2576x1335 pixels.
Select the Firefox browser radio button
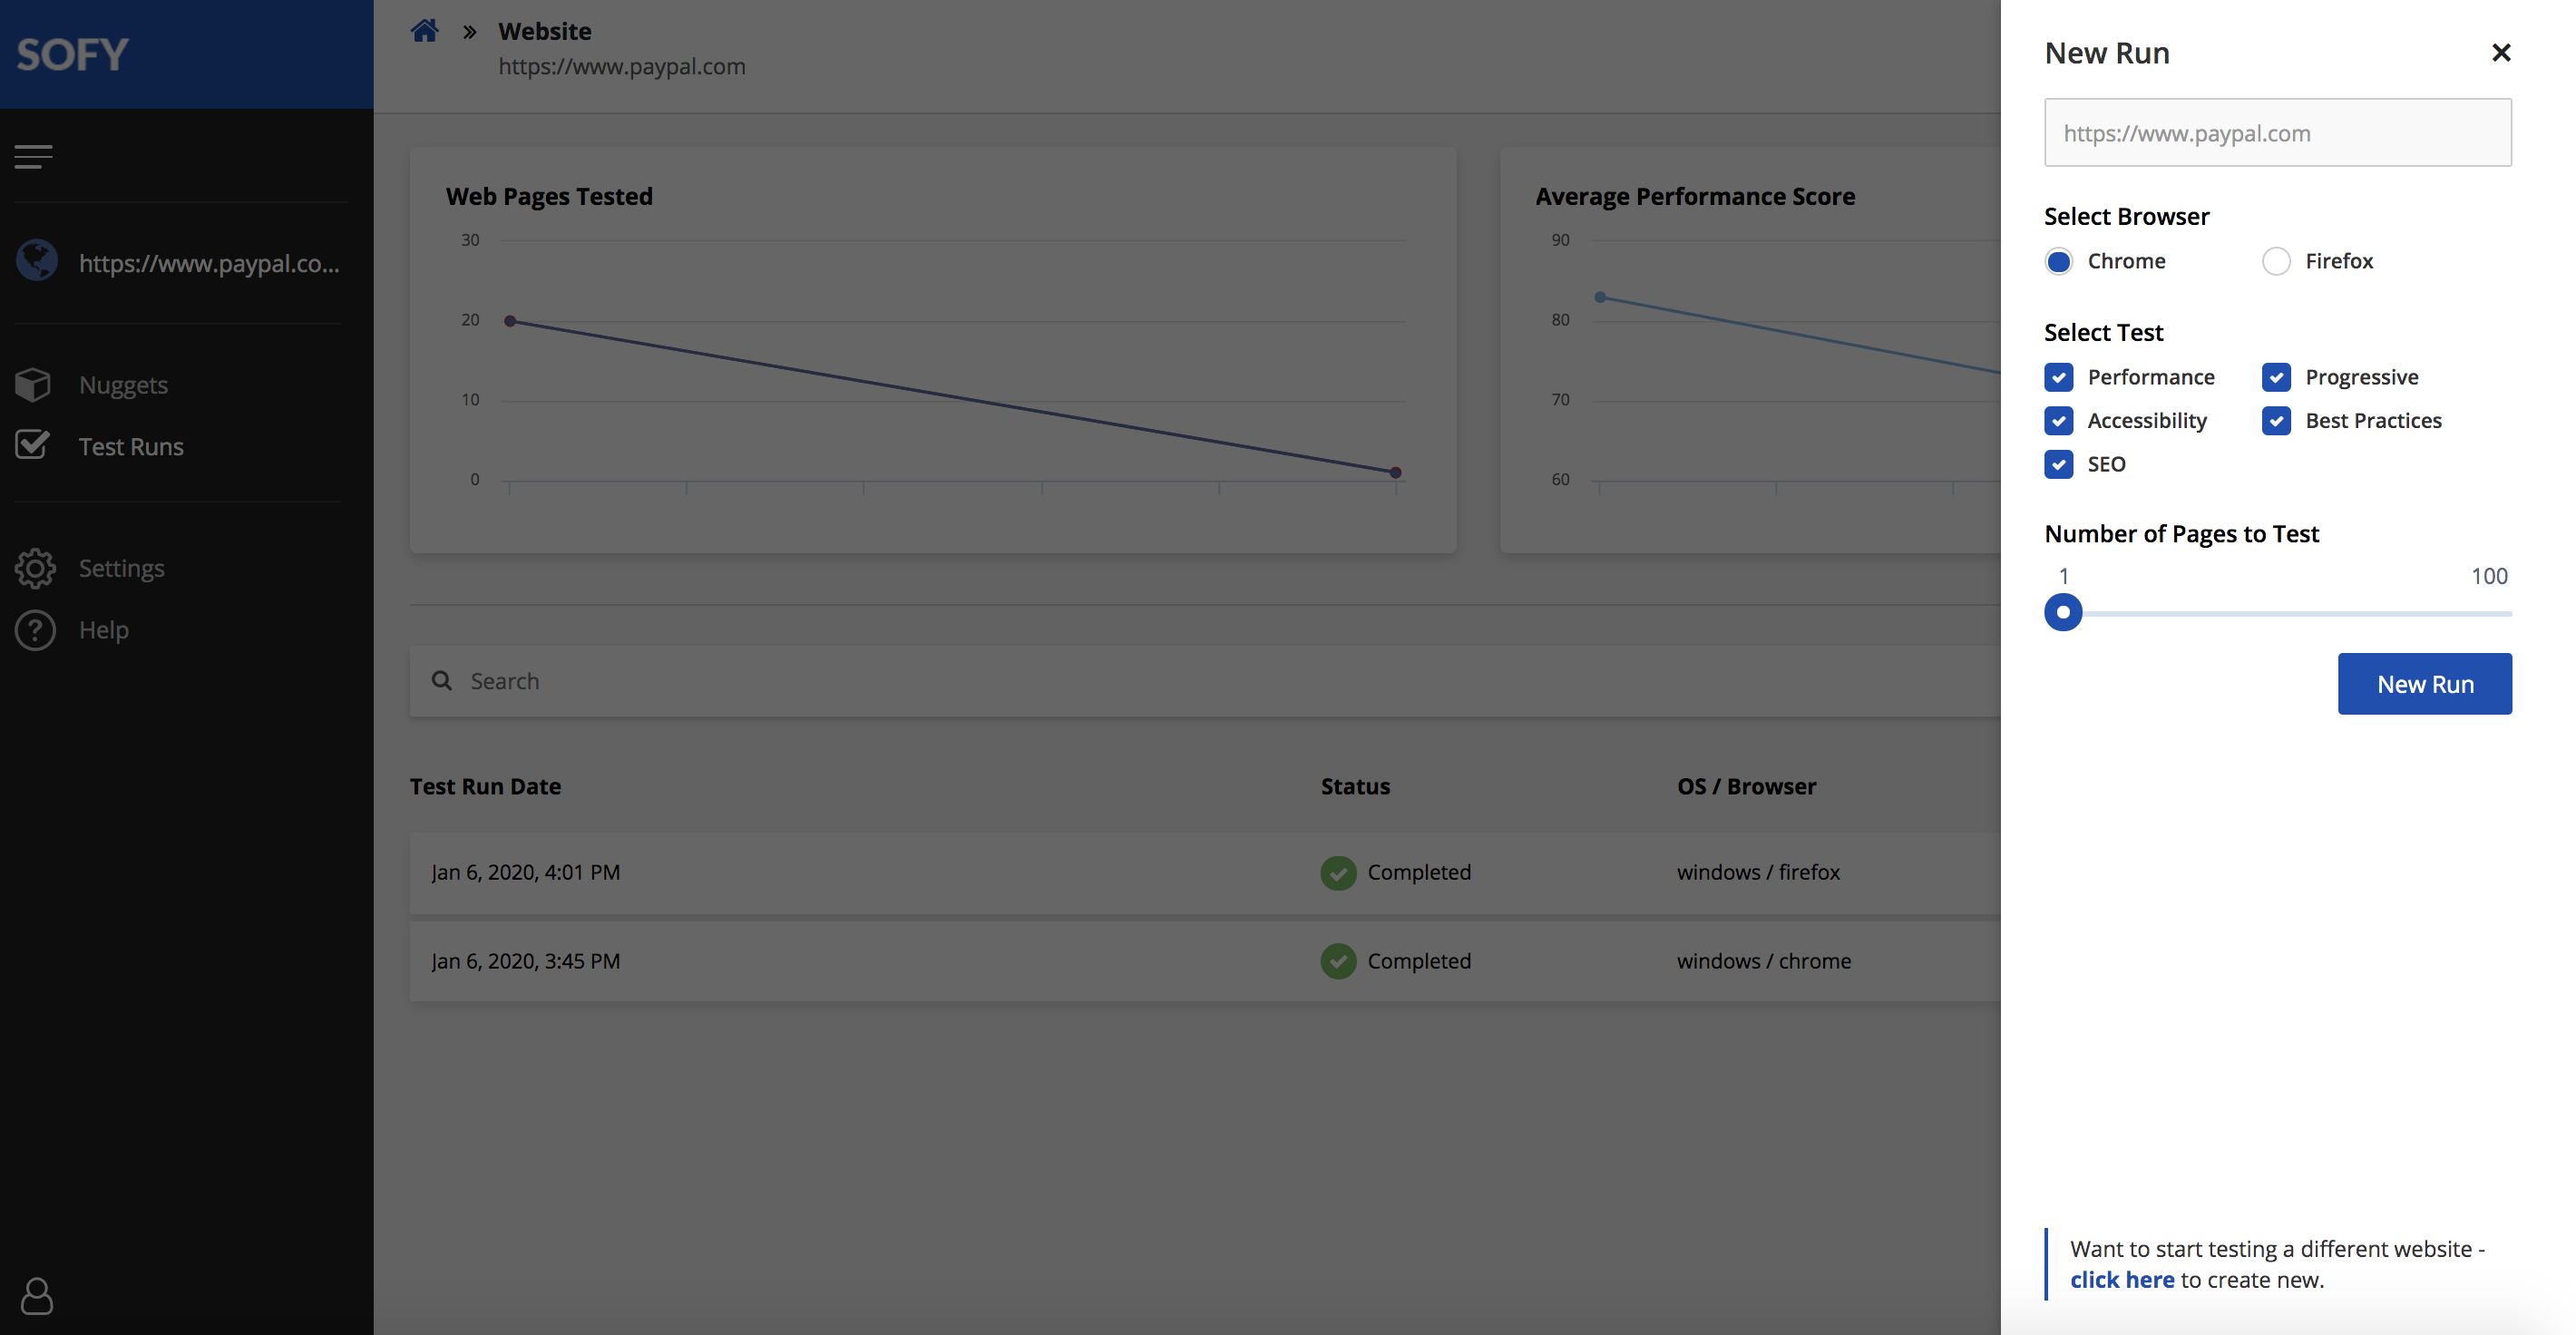click(2276, 261)
